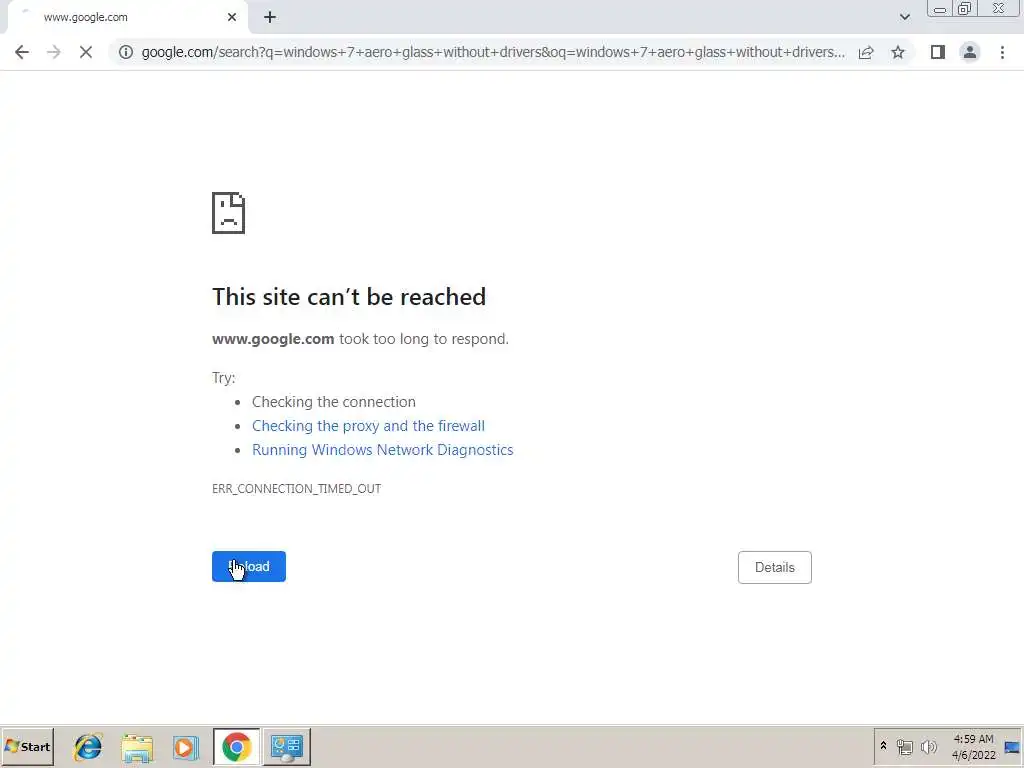
Task: Open the Control Panel taskbar icon
Action: click(287, 747)
